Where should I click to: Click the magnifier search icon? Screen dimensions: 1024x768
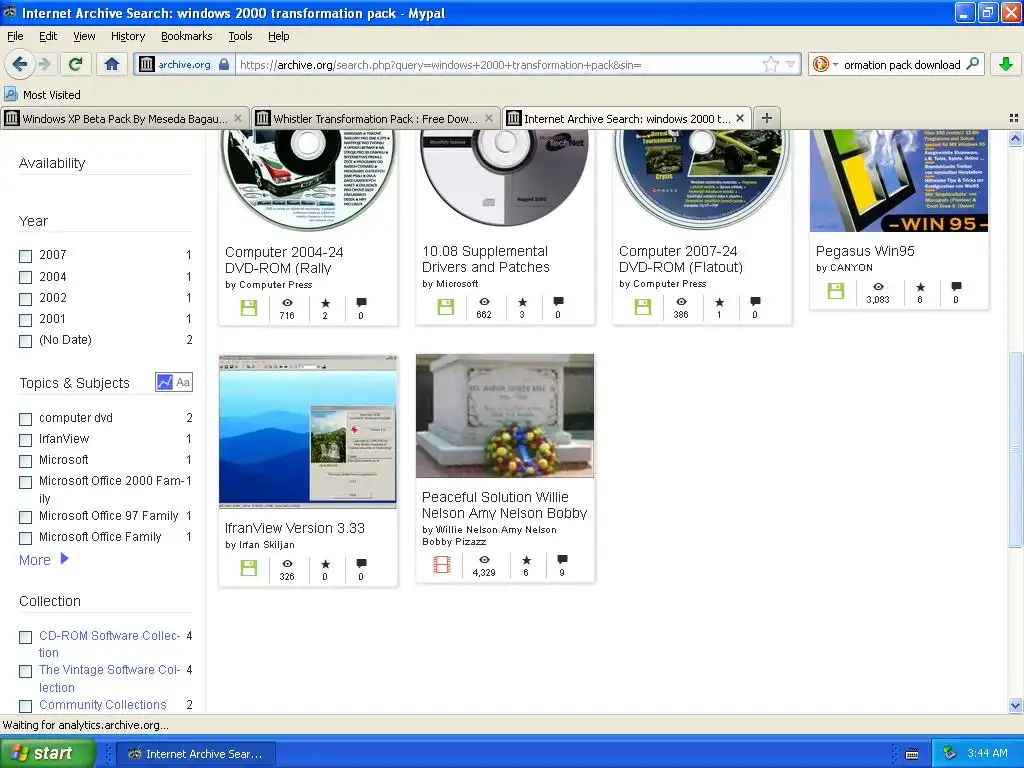click(x=972, y=64)
